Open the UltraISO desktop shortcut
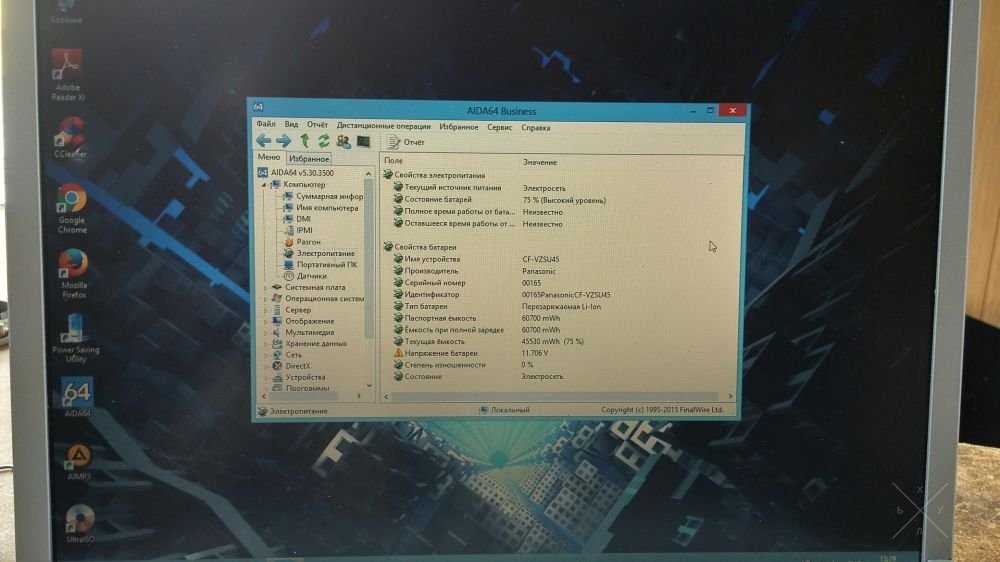The image size is (1000, 562). [80, 524]
